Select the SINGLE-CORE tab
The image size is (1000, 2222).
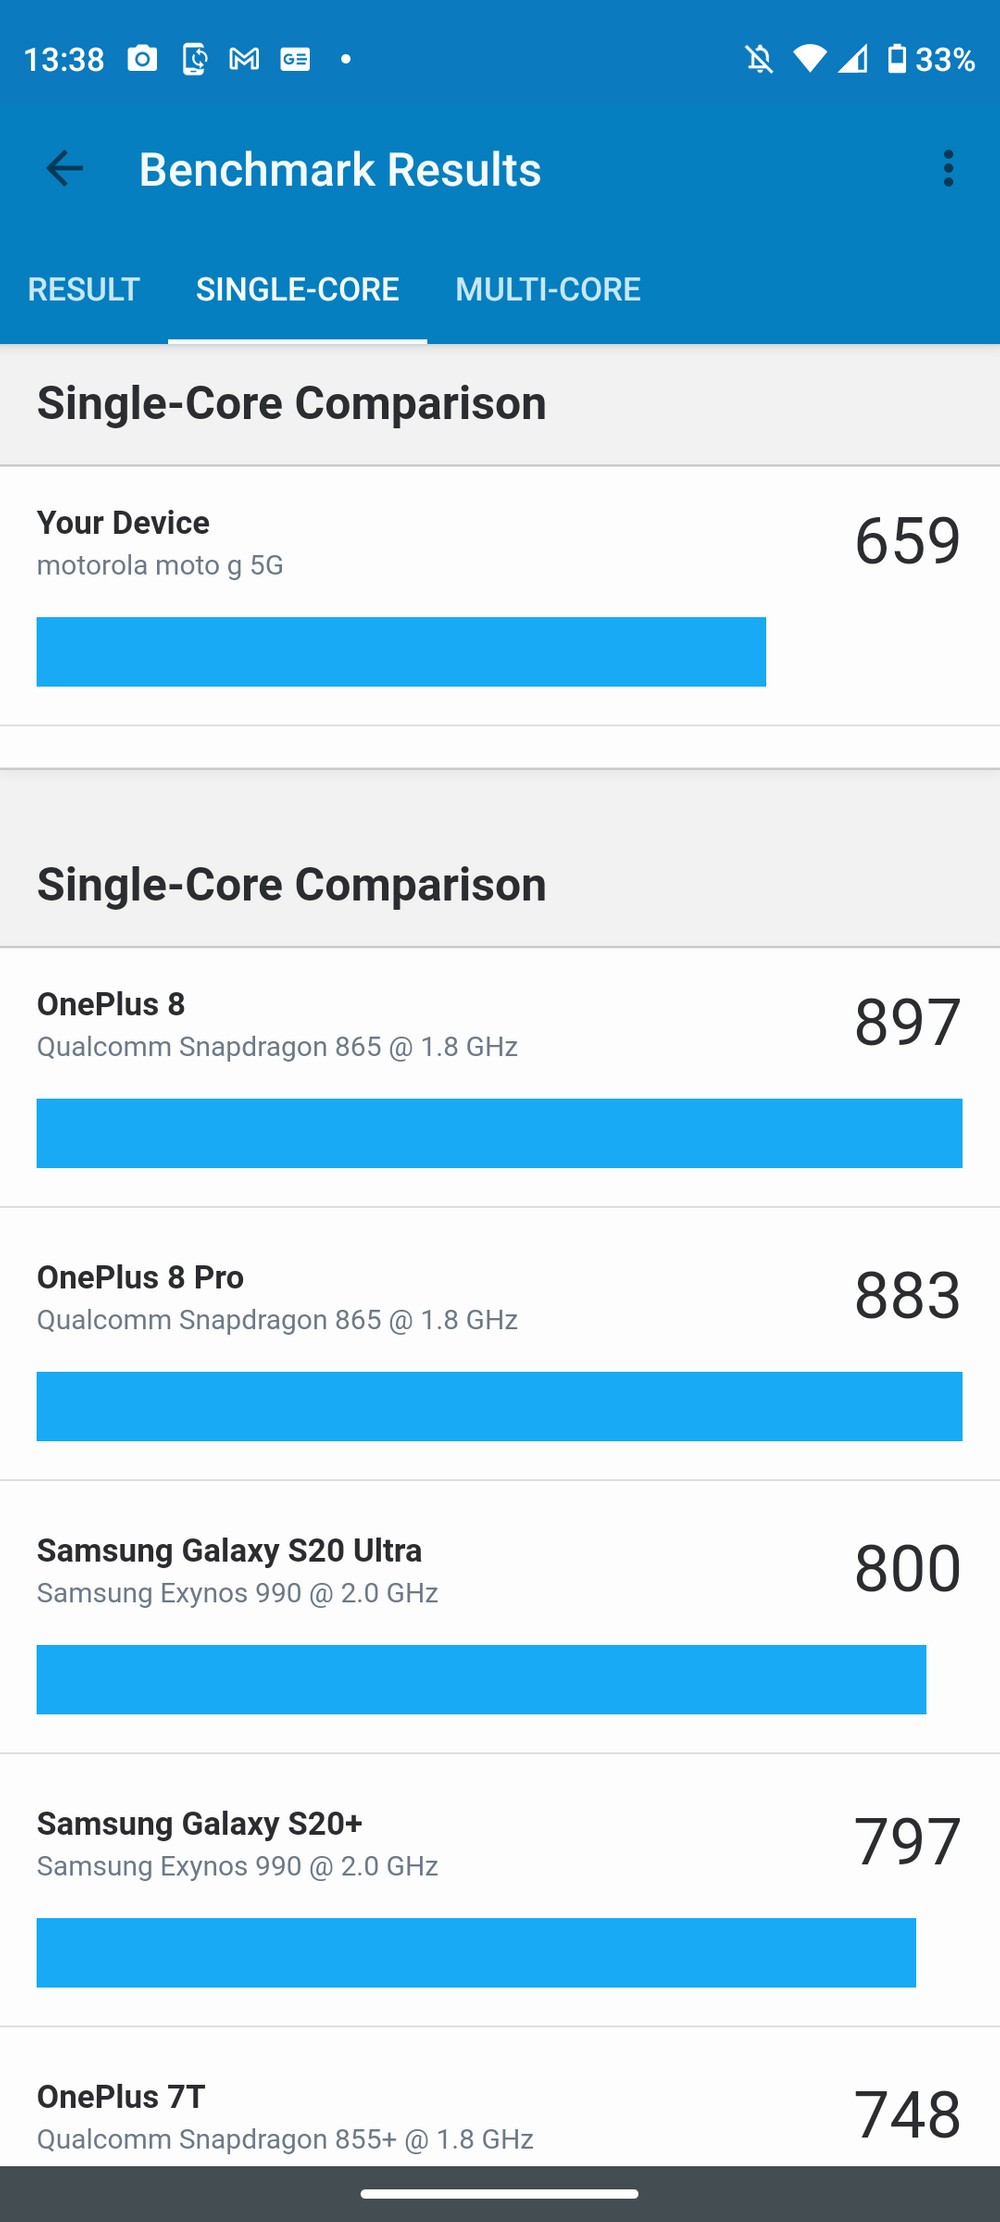tap(297, 289)
